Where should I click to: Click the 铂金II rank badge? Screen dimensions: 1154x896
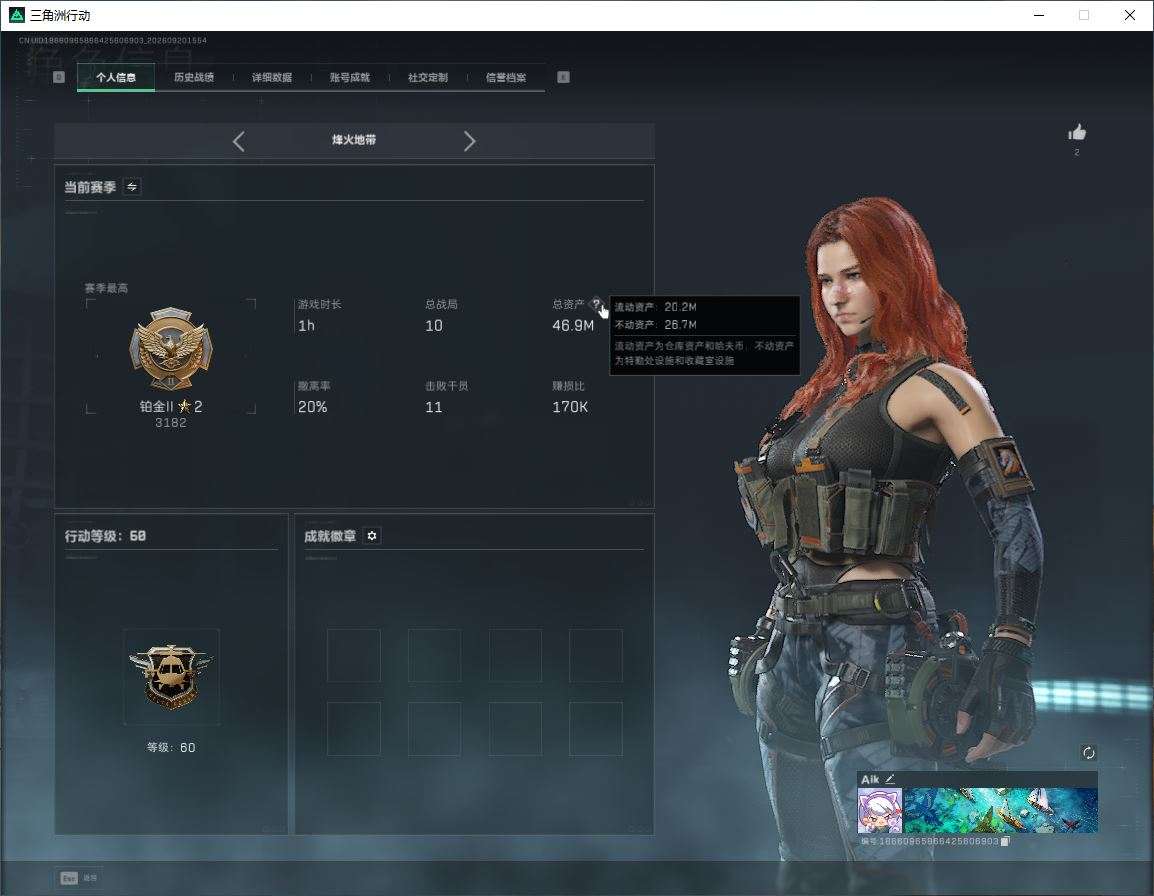pos(171,348)
